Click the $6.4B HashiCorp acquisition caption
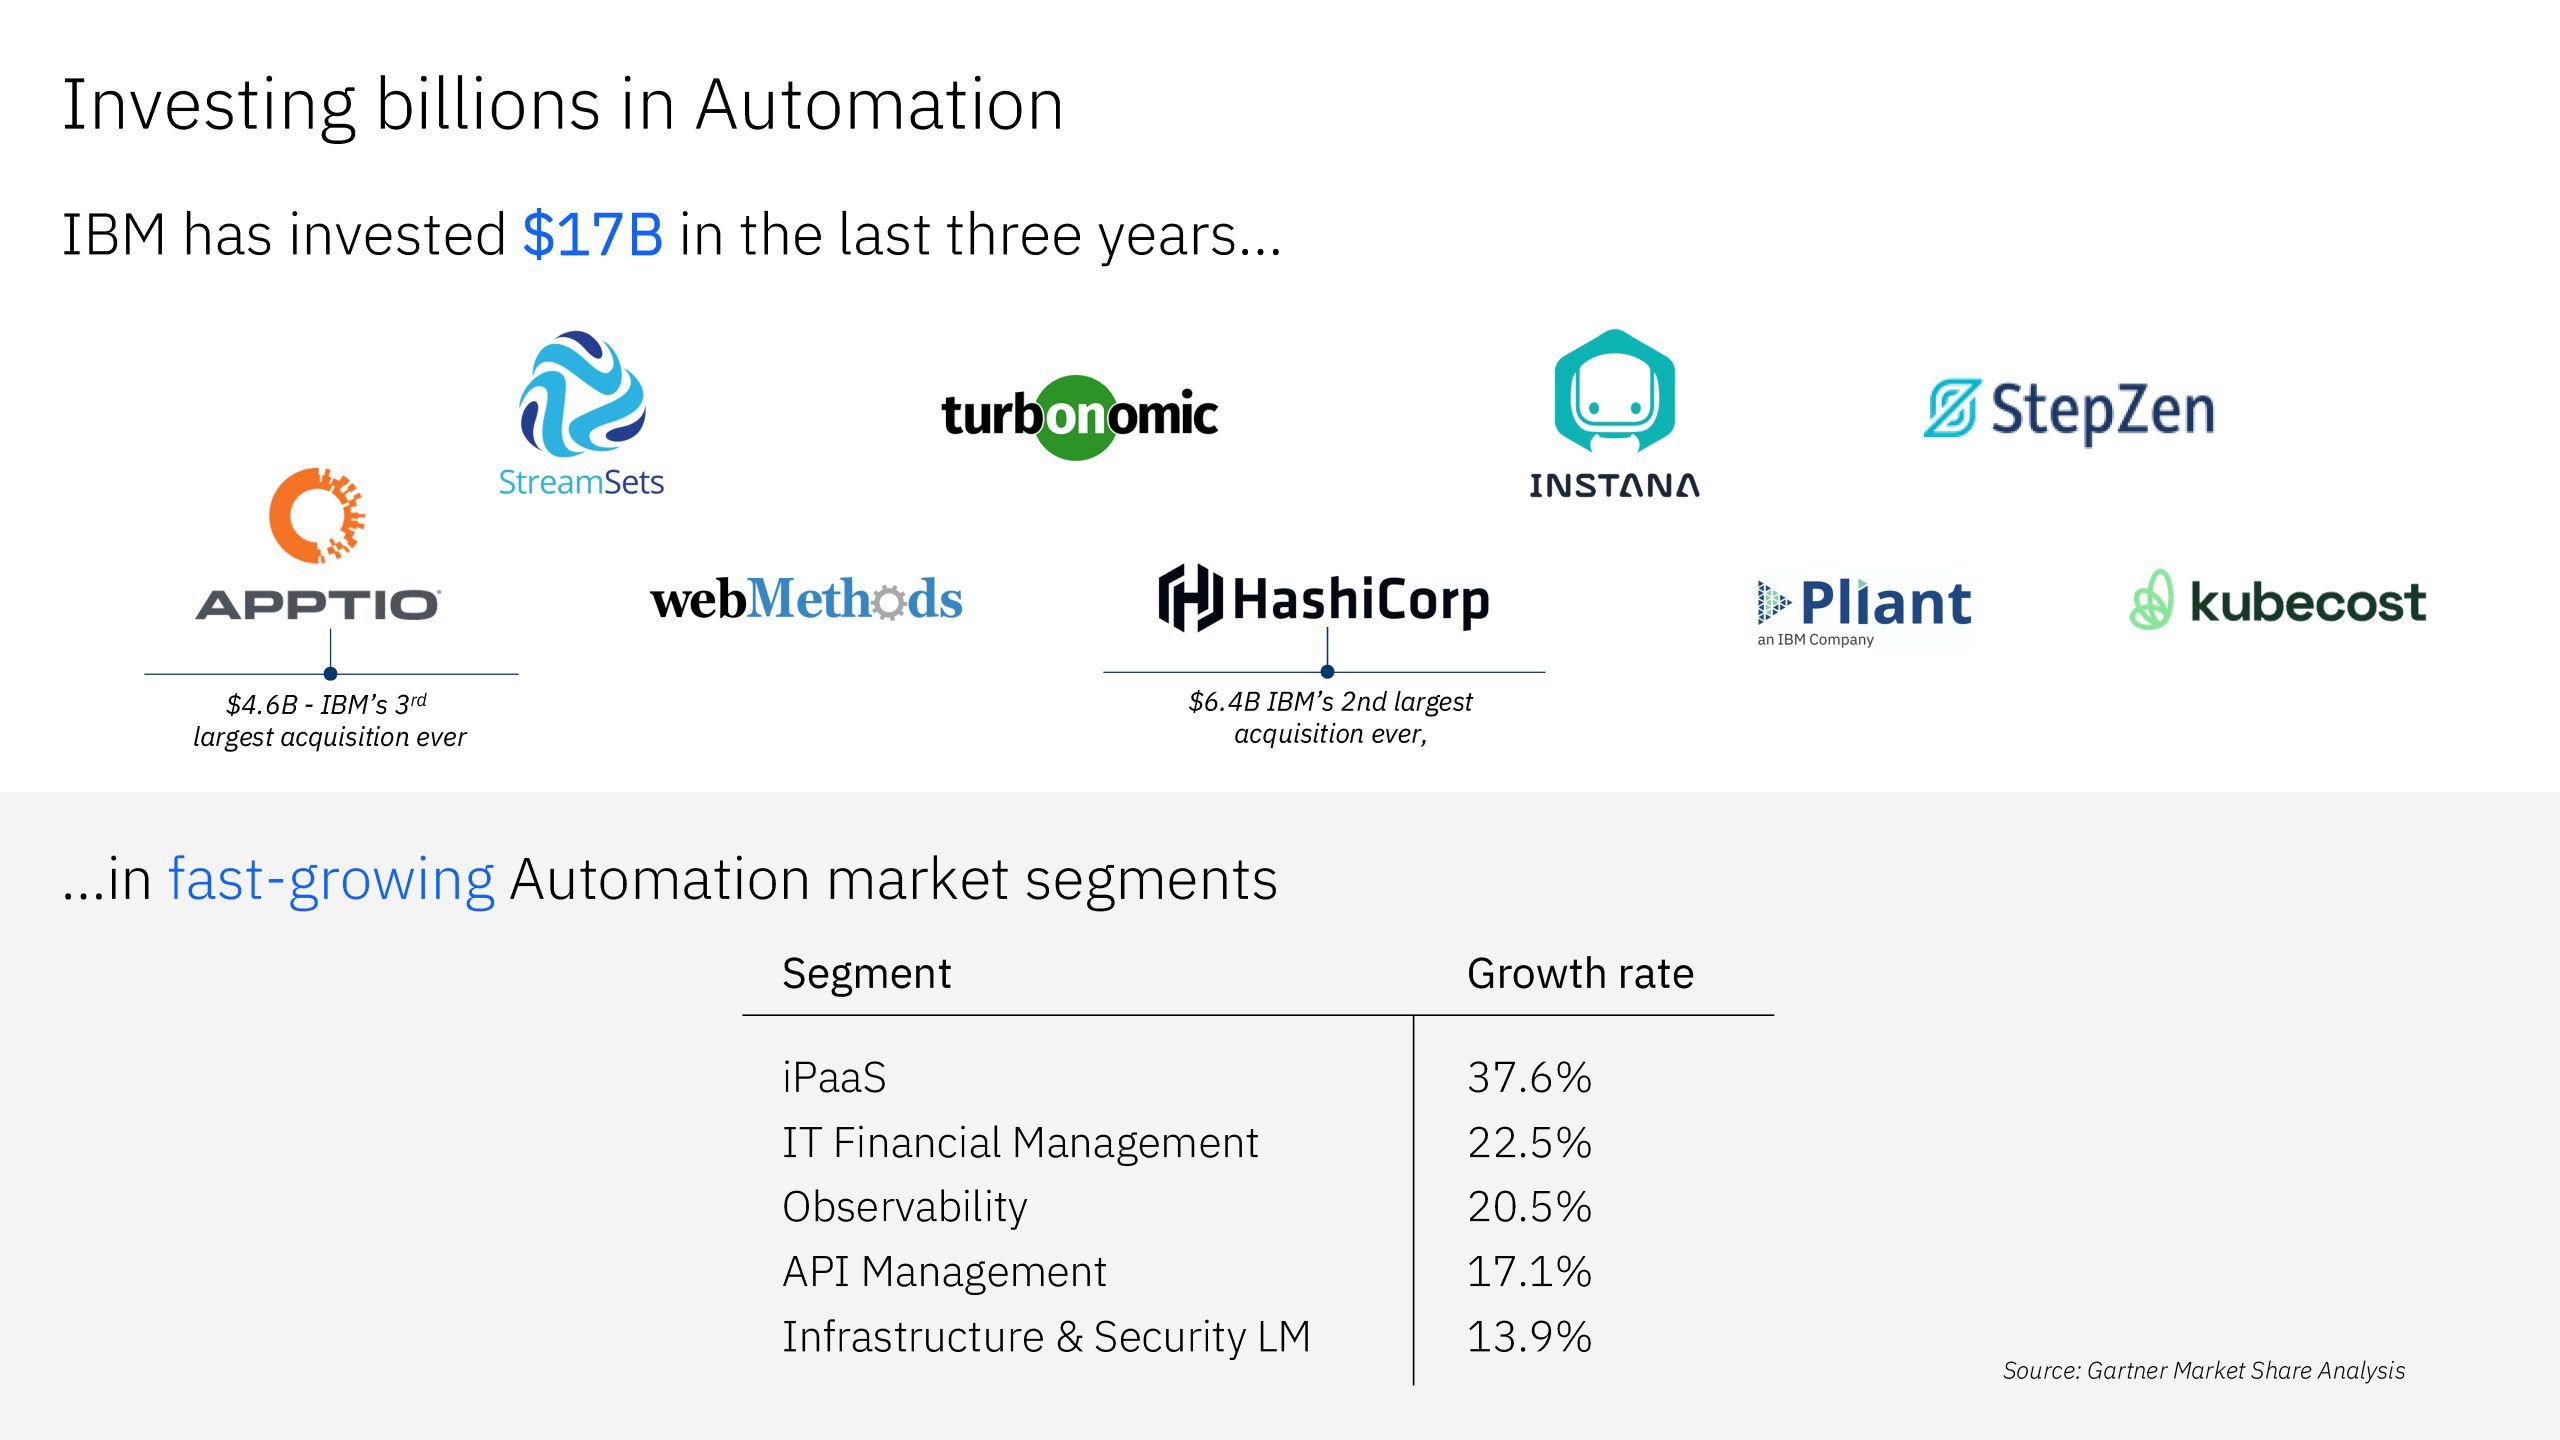 tap(1330, 718)
